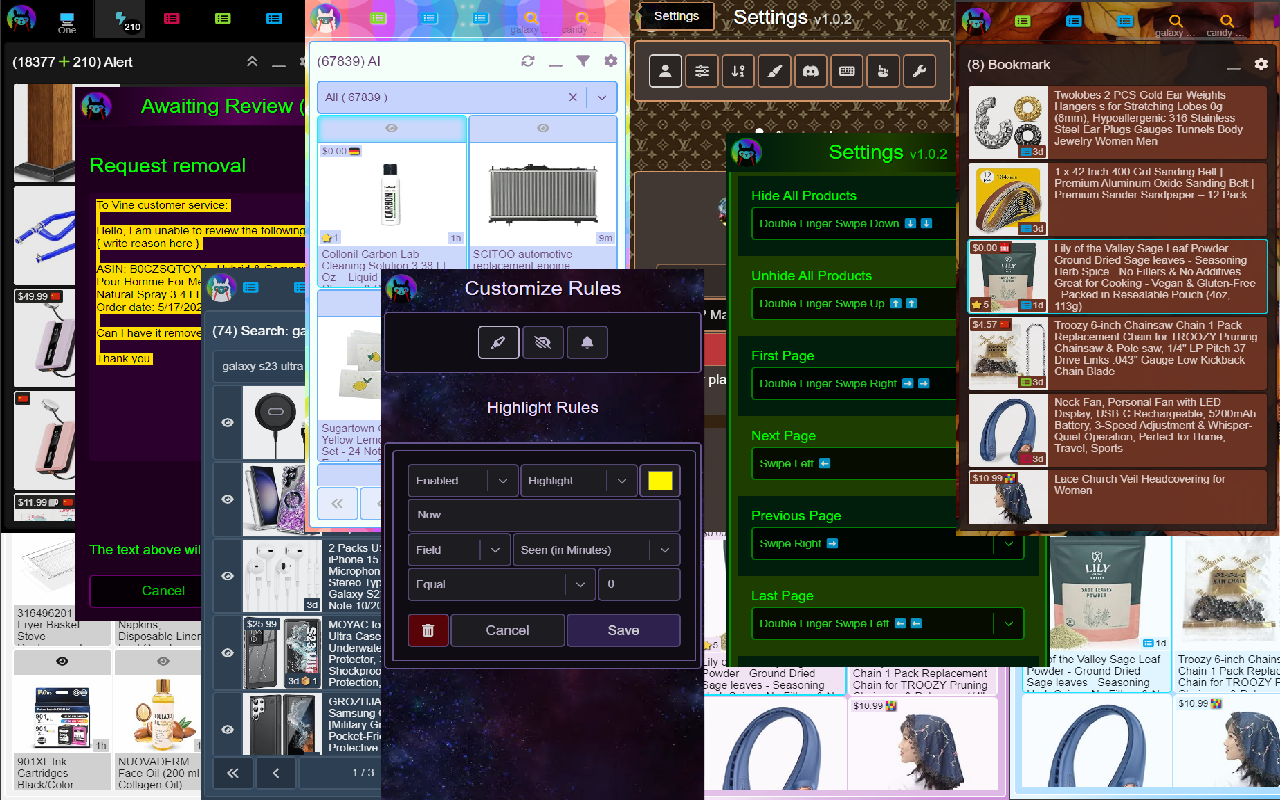Go to previous page in the Search panel
This screenshot has height=800, width=1280.
click(x=276, y=773)
